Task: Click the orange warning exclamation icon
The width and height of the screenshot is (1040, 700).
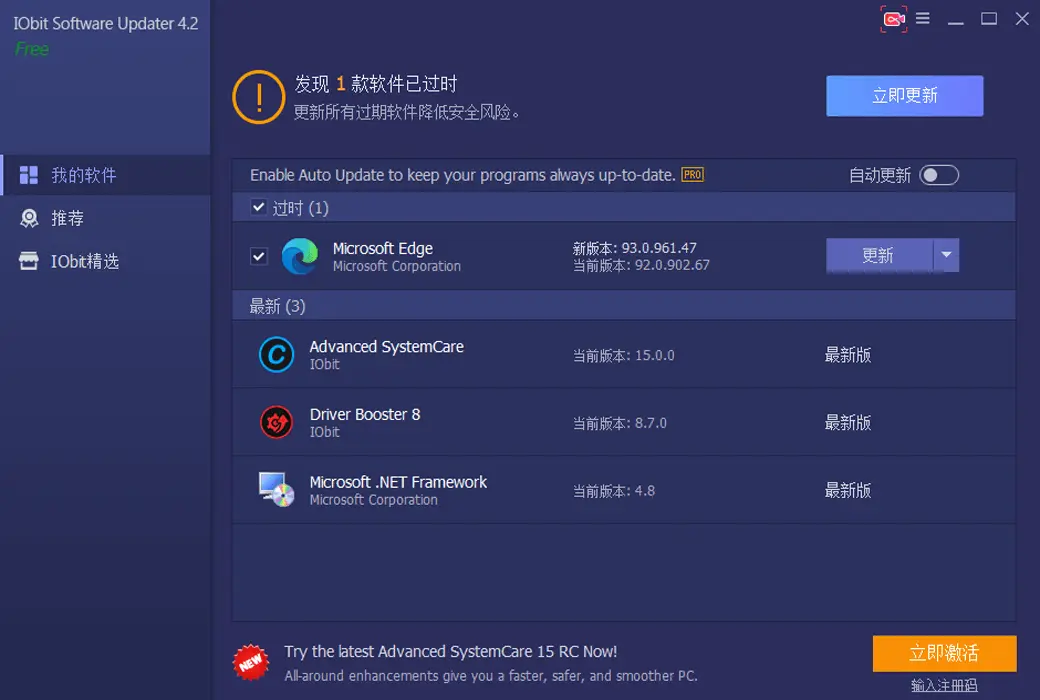Action: [259, 97]
